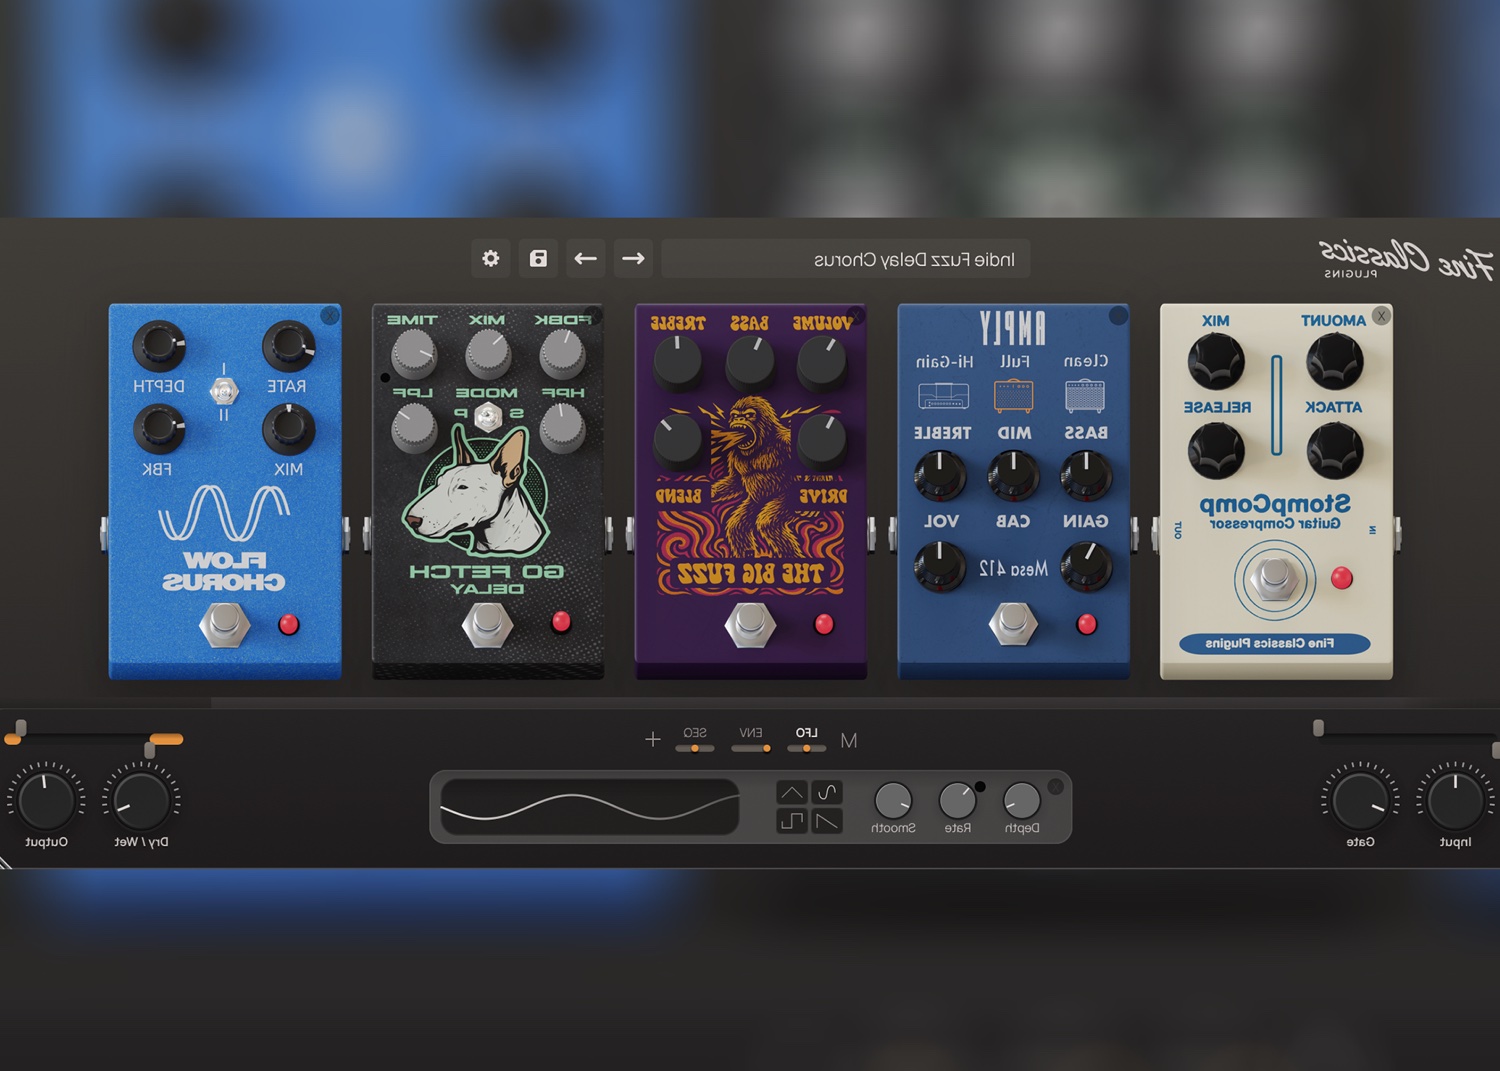Click the Input level knob
This screenshot has width=1500, height=1071.
pyautogui.click(x=1455, y=799)
